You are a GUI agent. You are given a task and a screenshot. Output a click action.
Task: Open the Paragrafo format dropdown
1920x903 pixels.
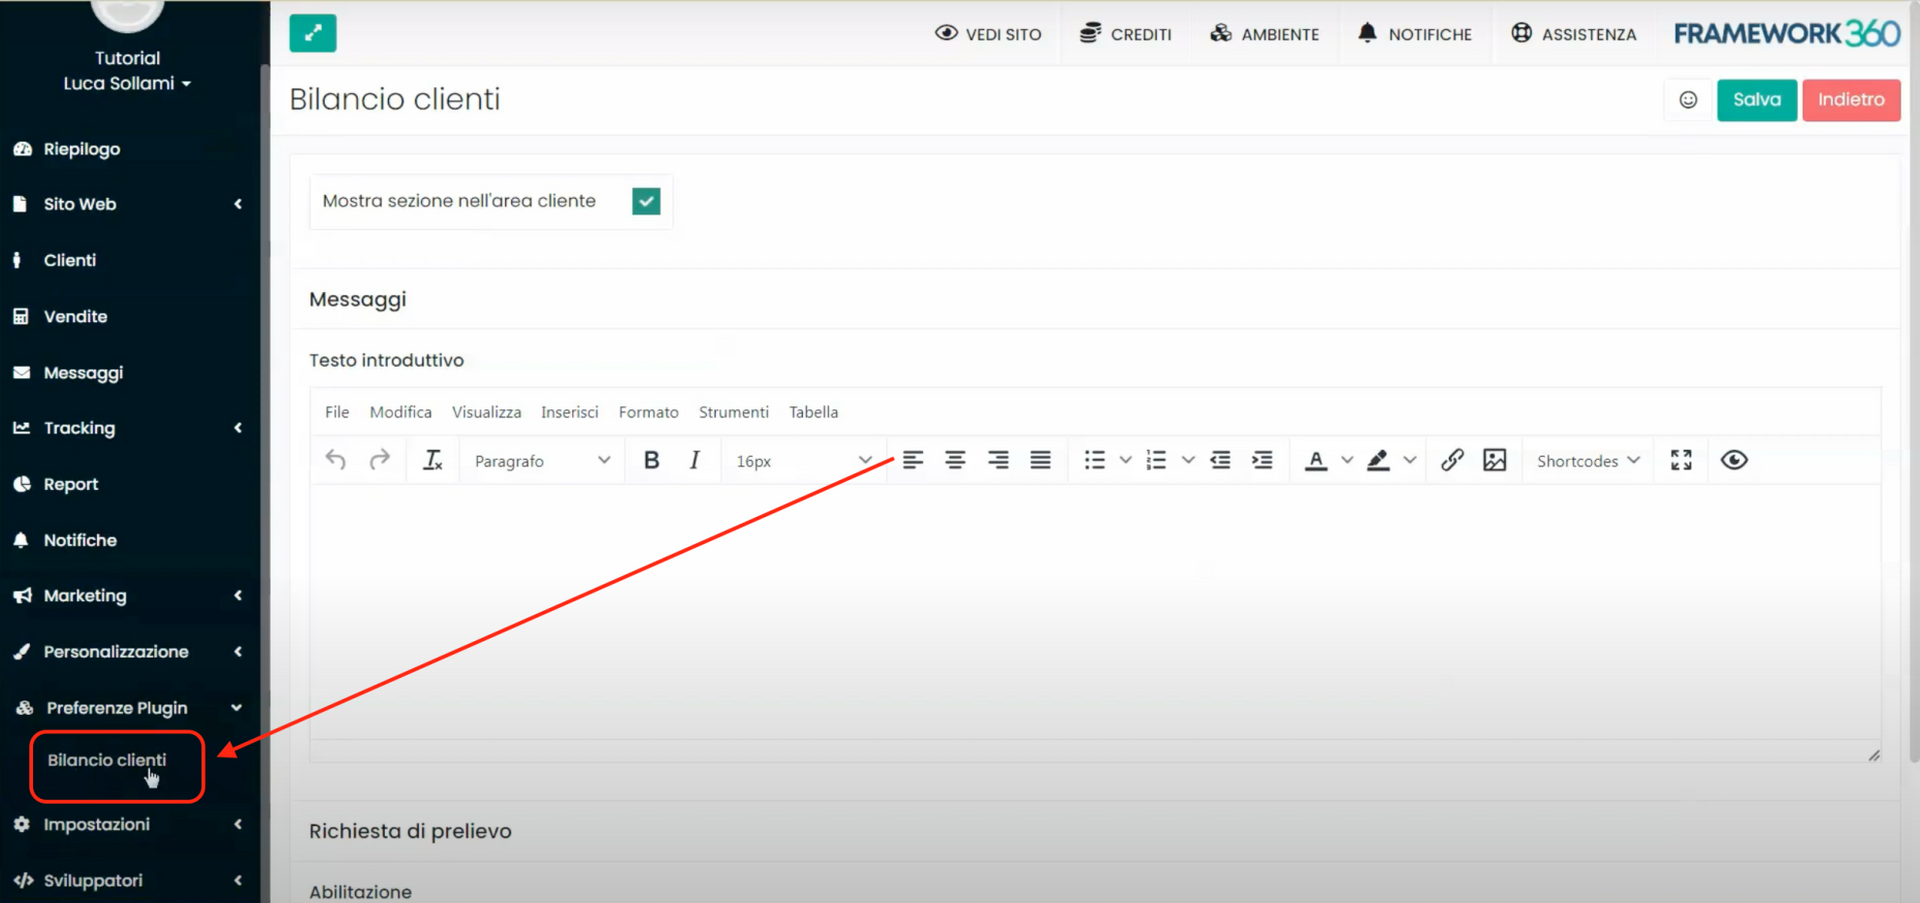541,461
